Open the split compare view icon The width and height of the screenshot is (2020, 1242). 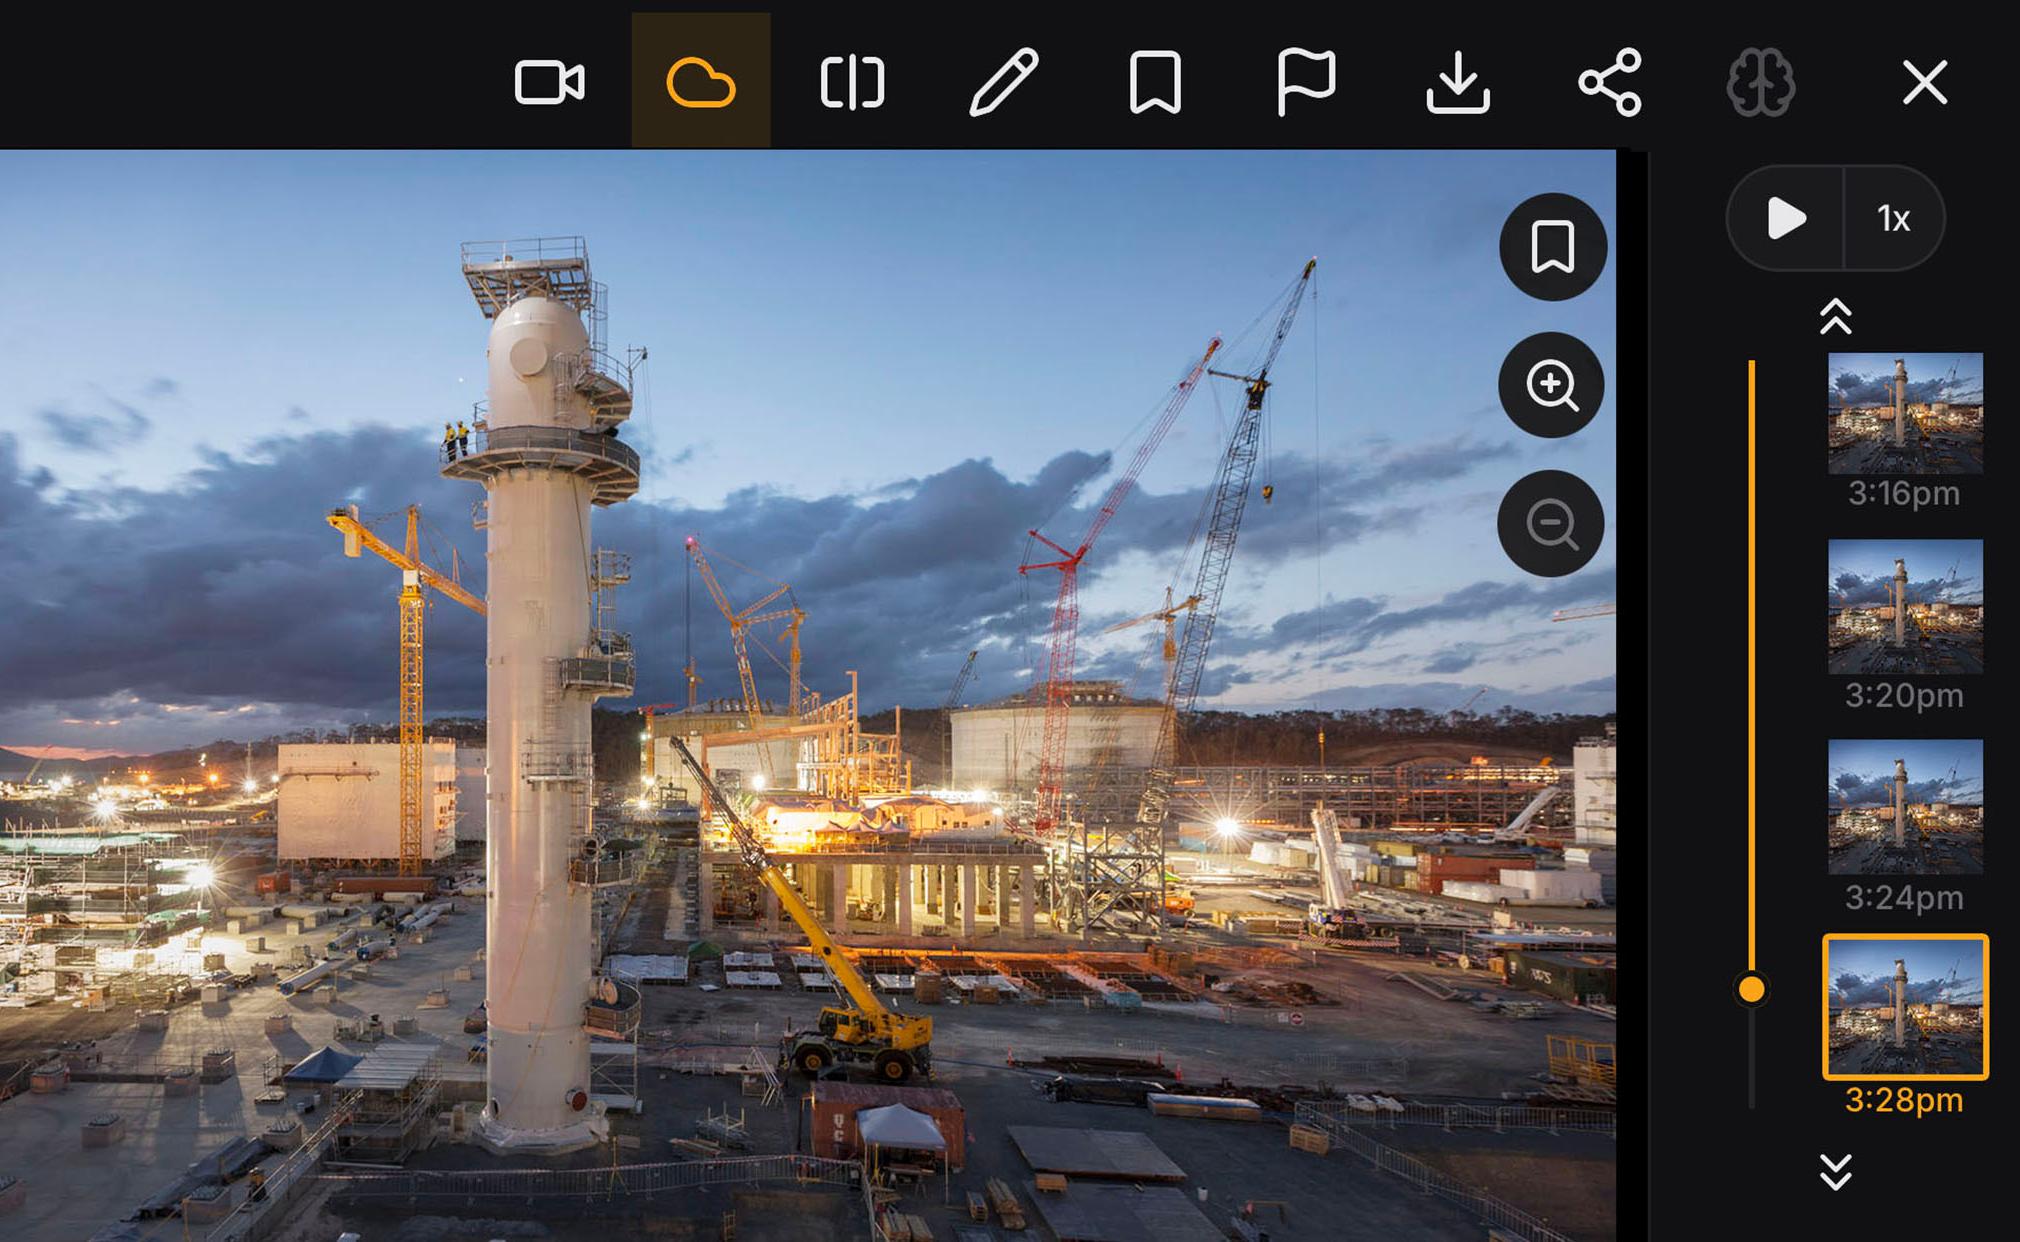[852, 82]
